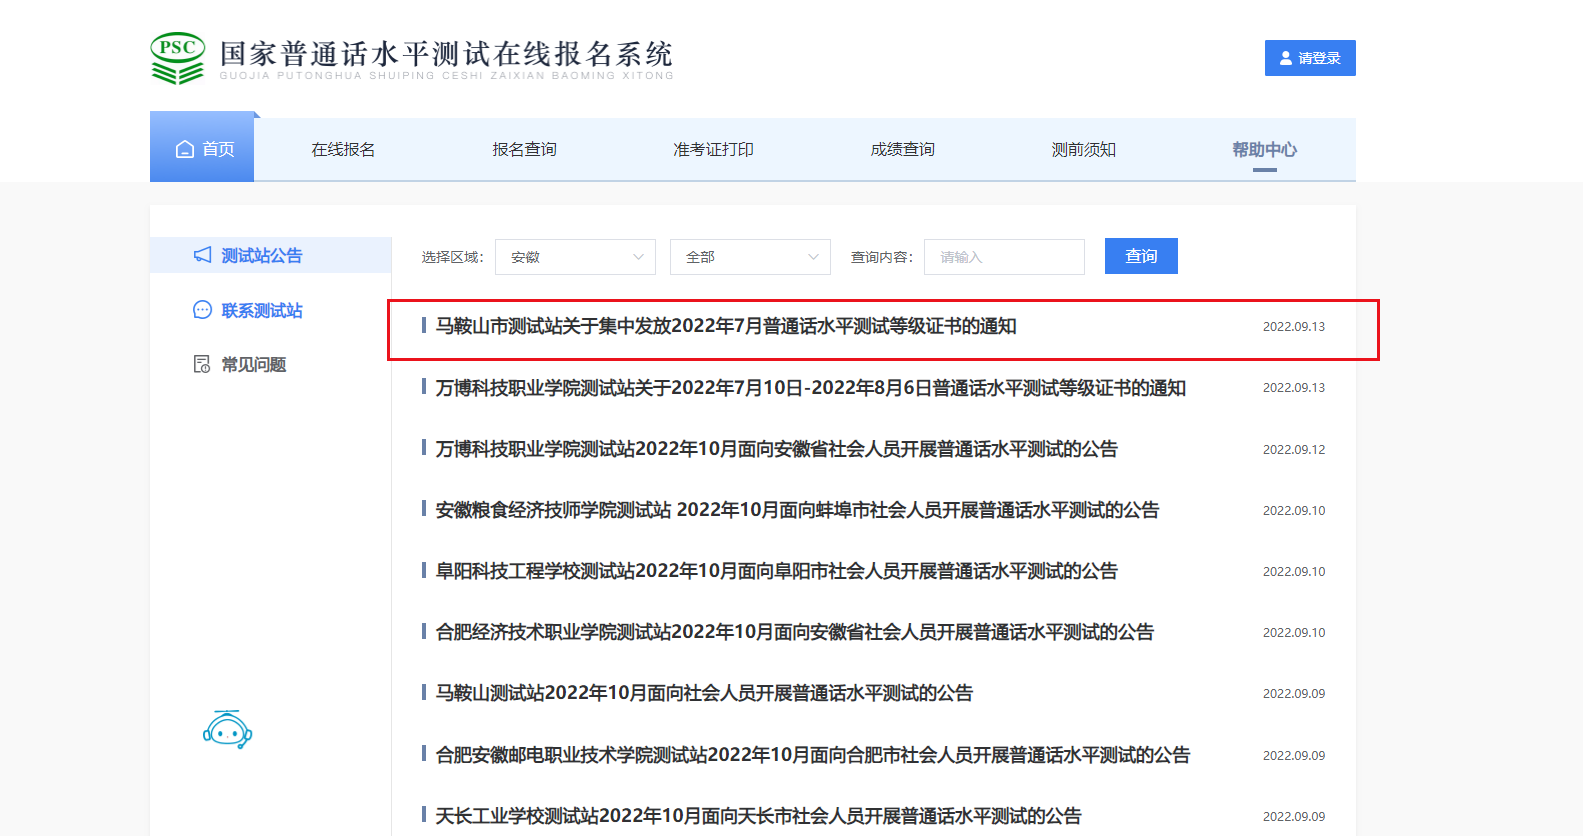Open 万博科技职业学院测试站 2022年10月 announcement
1583x836 pixels.
(x=777, y=449)
